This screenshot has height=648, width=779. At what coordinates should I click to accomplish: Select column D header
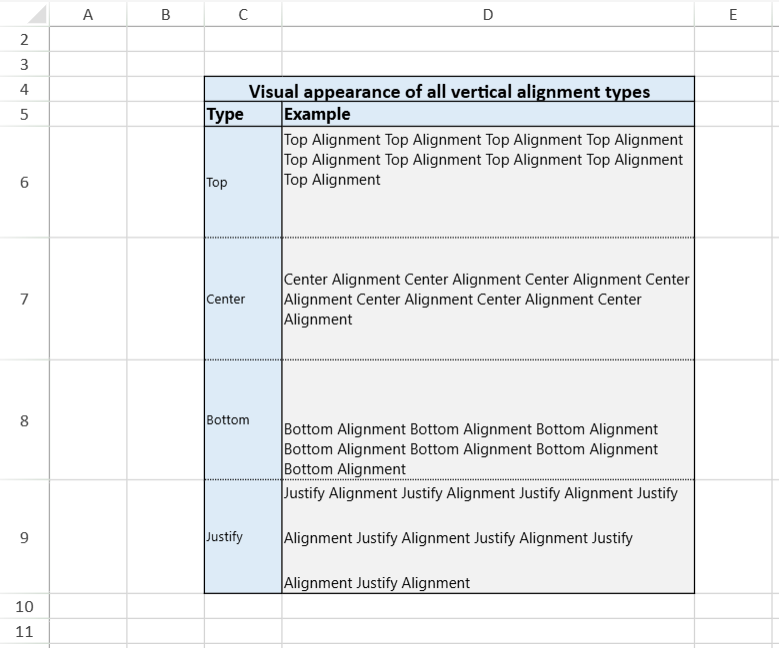(487, 14)
